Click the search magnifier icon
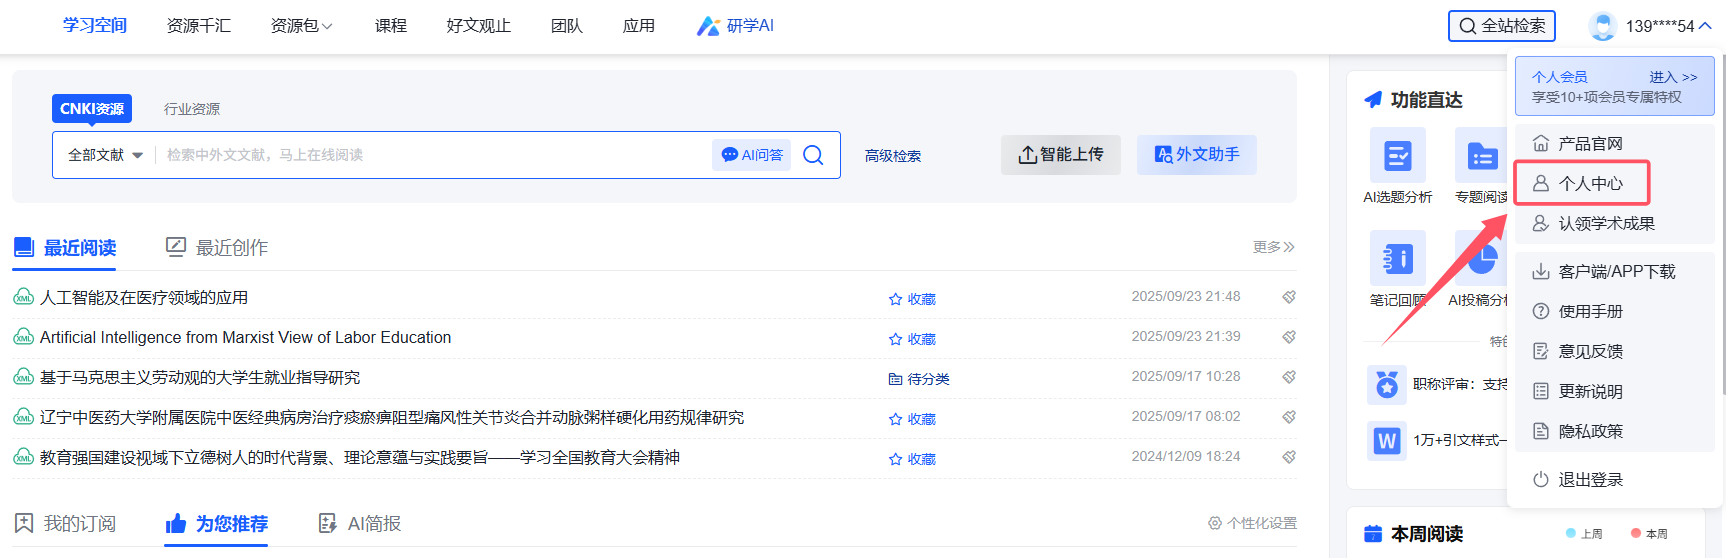Viewport: 1726px width, 558px height. pyautogui.click(x=813, y=155)
